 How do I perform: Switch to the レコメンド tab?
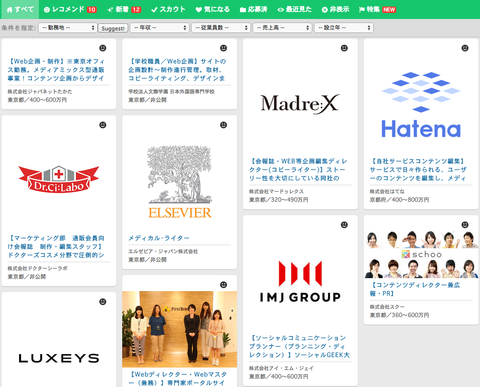tap(70, 9)
